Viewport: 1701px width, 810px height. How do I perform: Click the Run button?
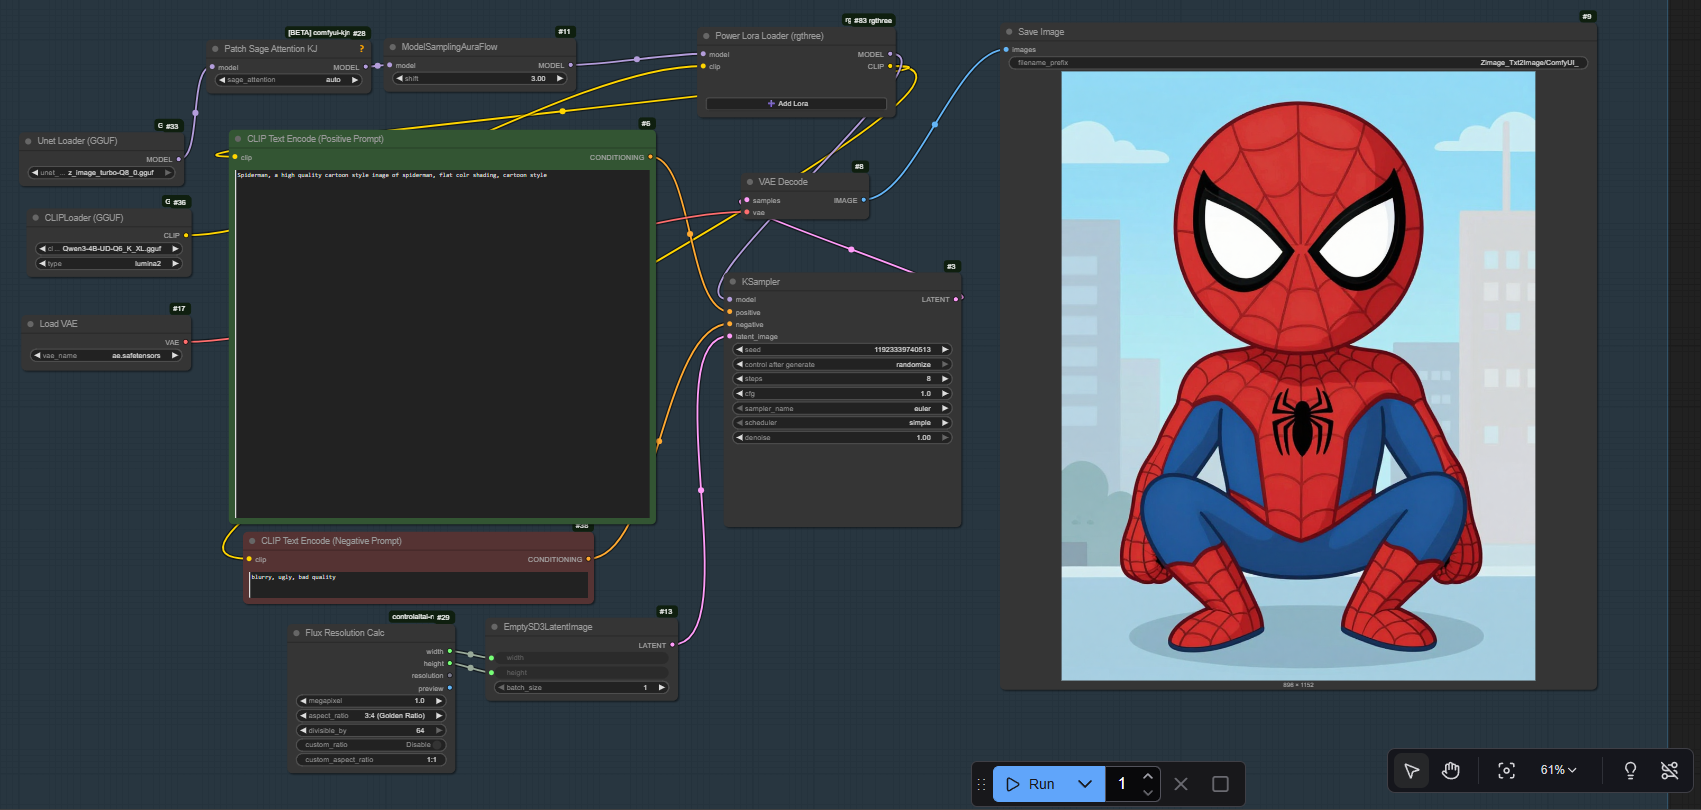point(1031,784)
